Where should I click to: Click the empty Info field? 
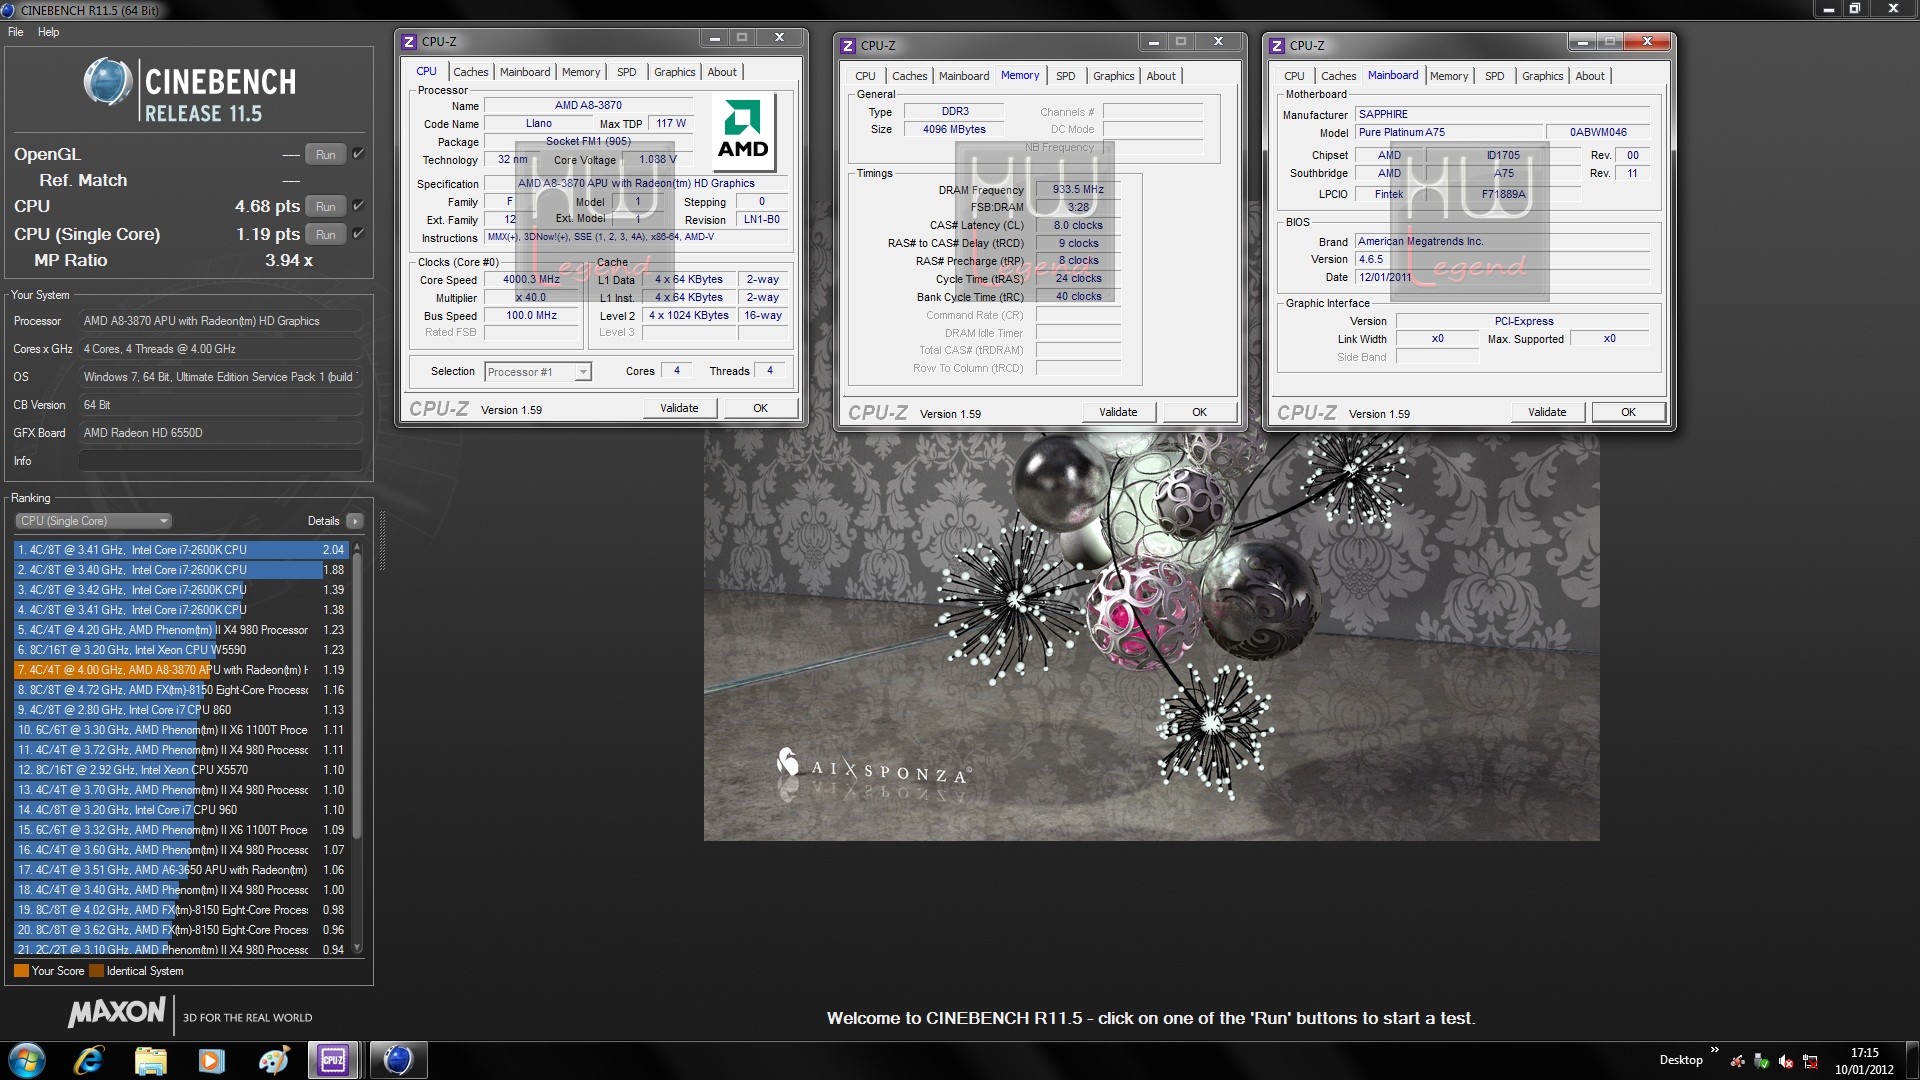pyautogui.click(x=220, y=461)
